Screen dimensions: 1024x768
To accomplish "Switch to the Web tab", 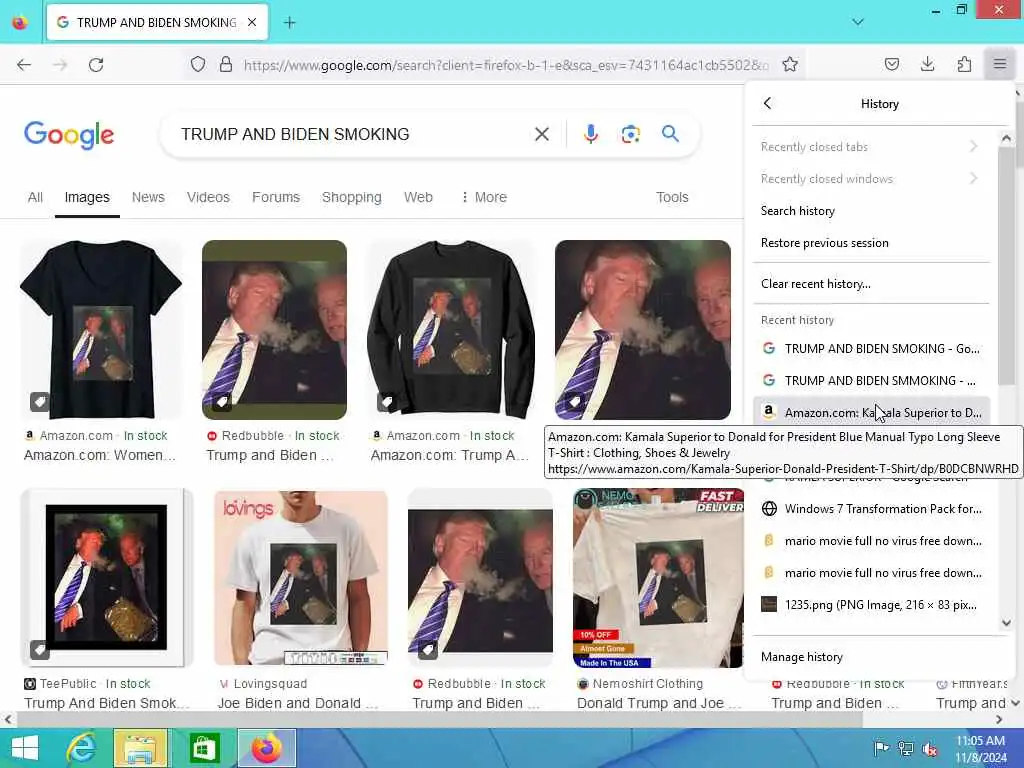I will [x=418, y=197].
